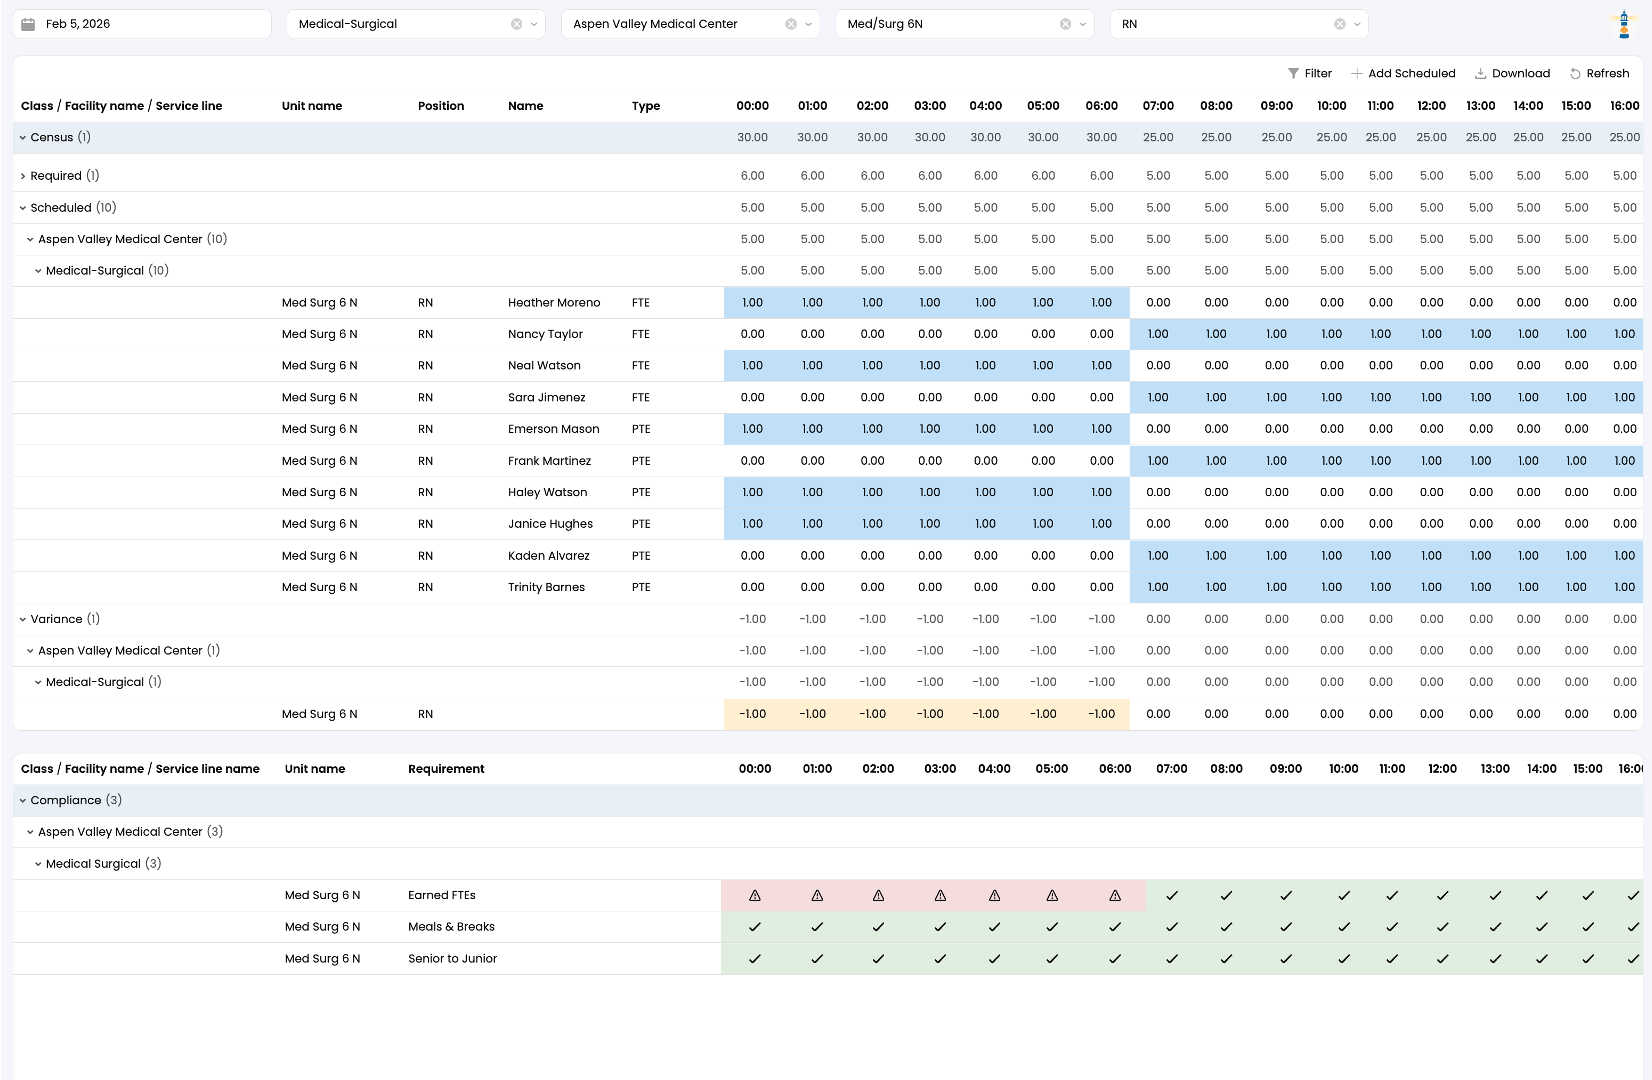Clear the Med/Surg 6N unit selection
This screenshot has height=1080, width=1652.
coord(1065,24)
